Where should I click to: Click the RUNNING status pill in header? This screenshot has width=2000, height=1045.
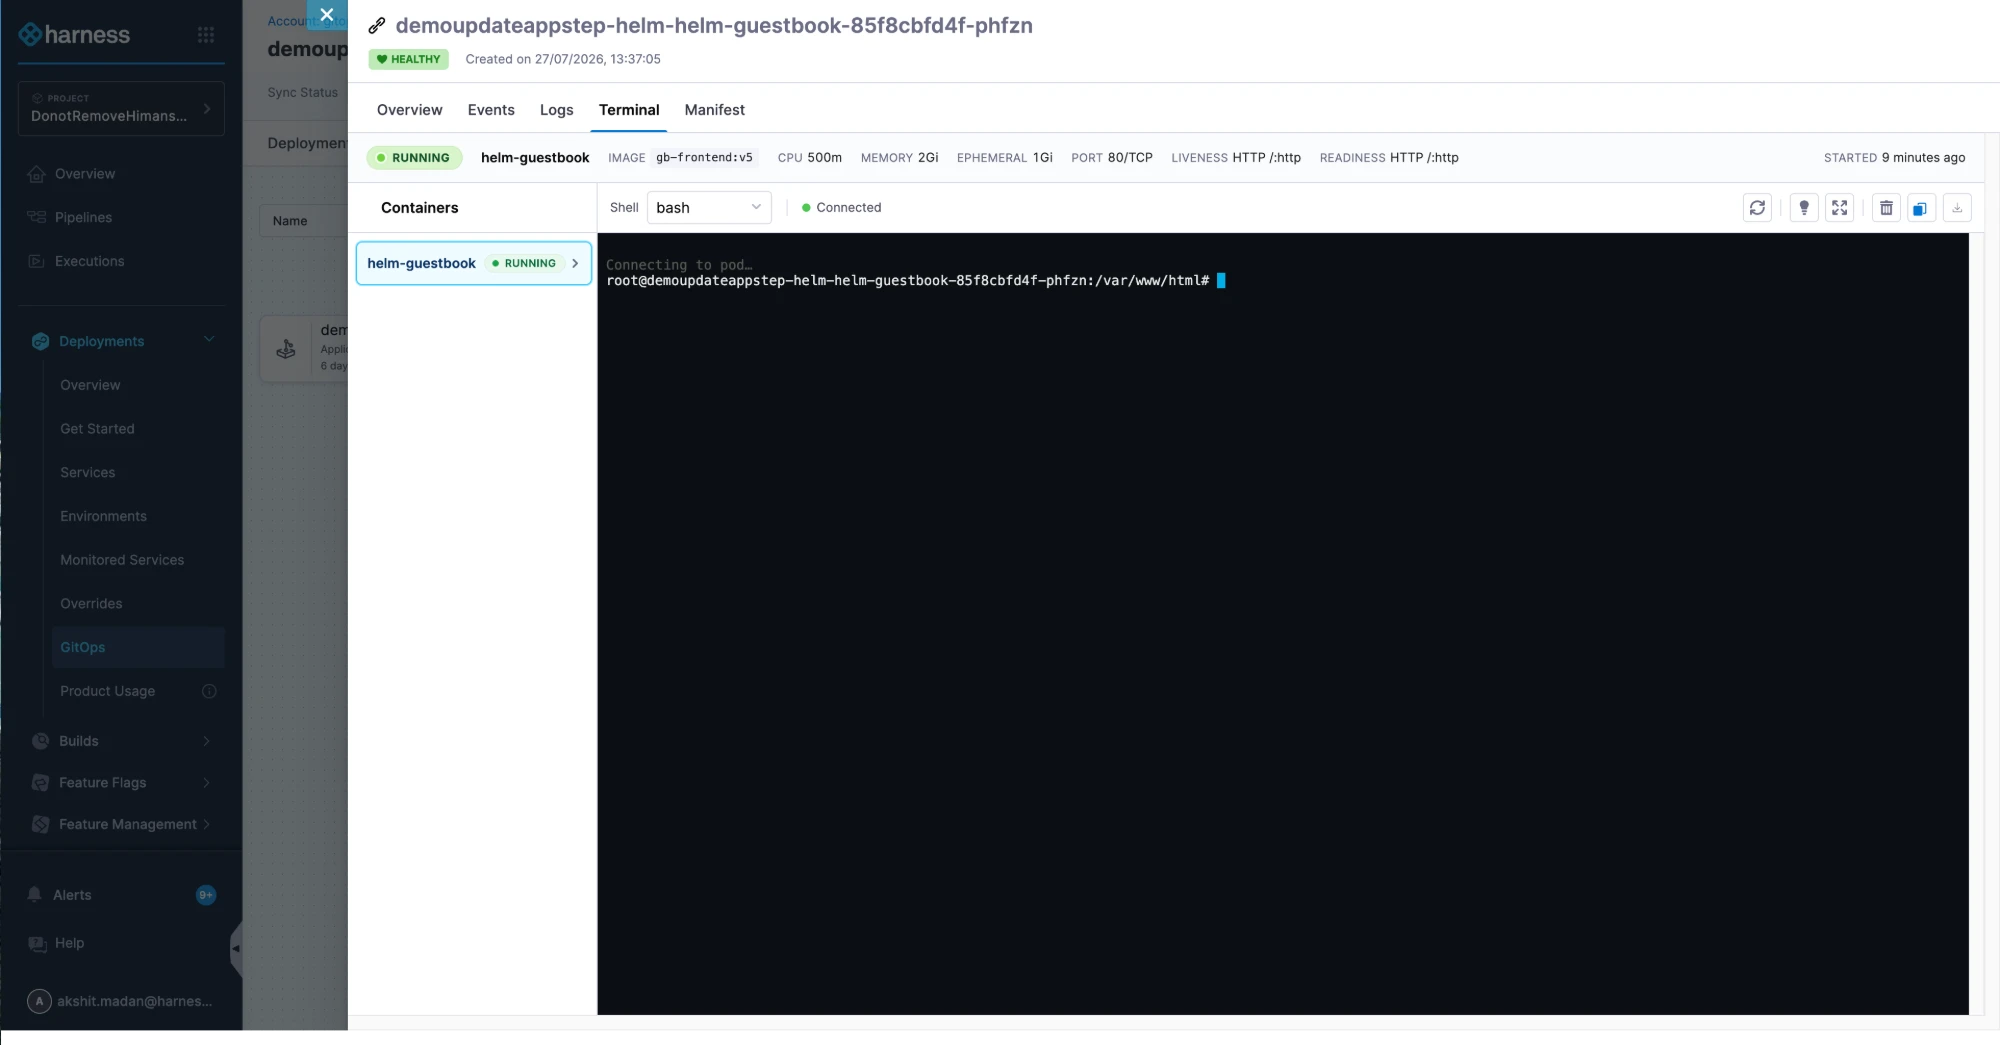(413, 158)
